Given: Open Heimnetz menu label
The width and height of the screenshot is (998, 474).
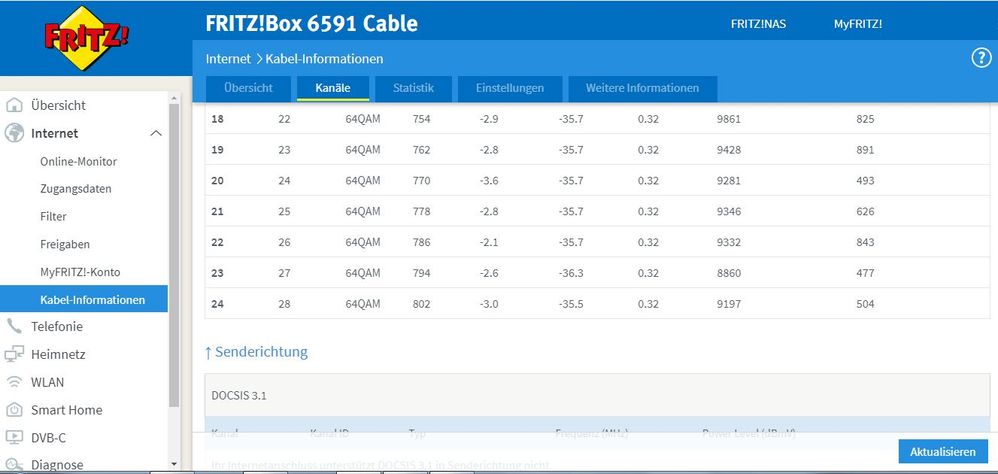Looking at the screenshot, I should (58, 354).
